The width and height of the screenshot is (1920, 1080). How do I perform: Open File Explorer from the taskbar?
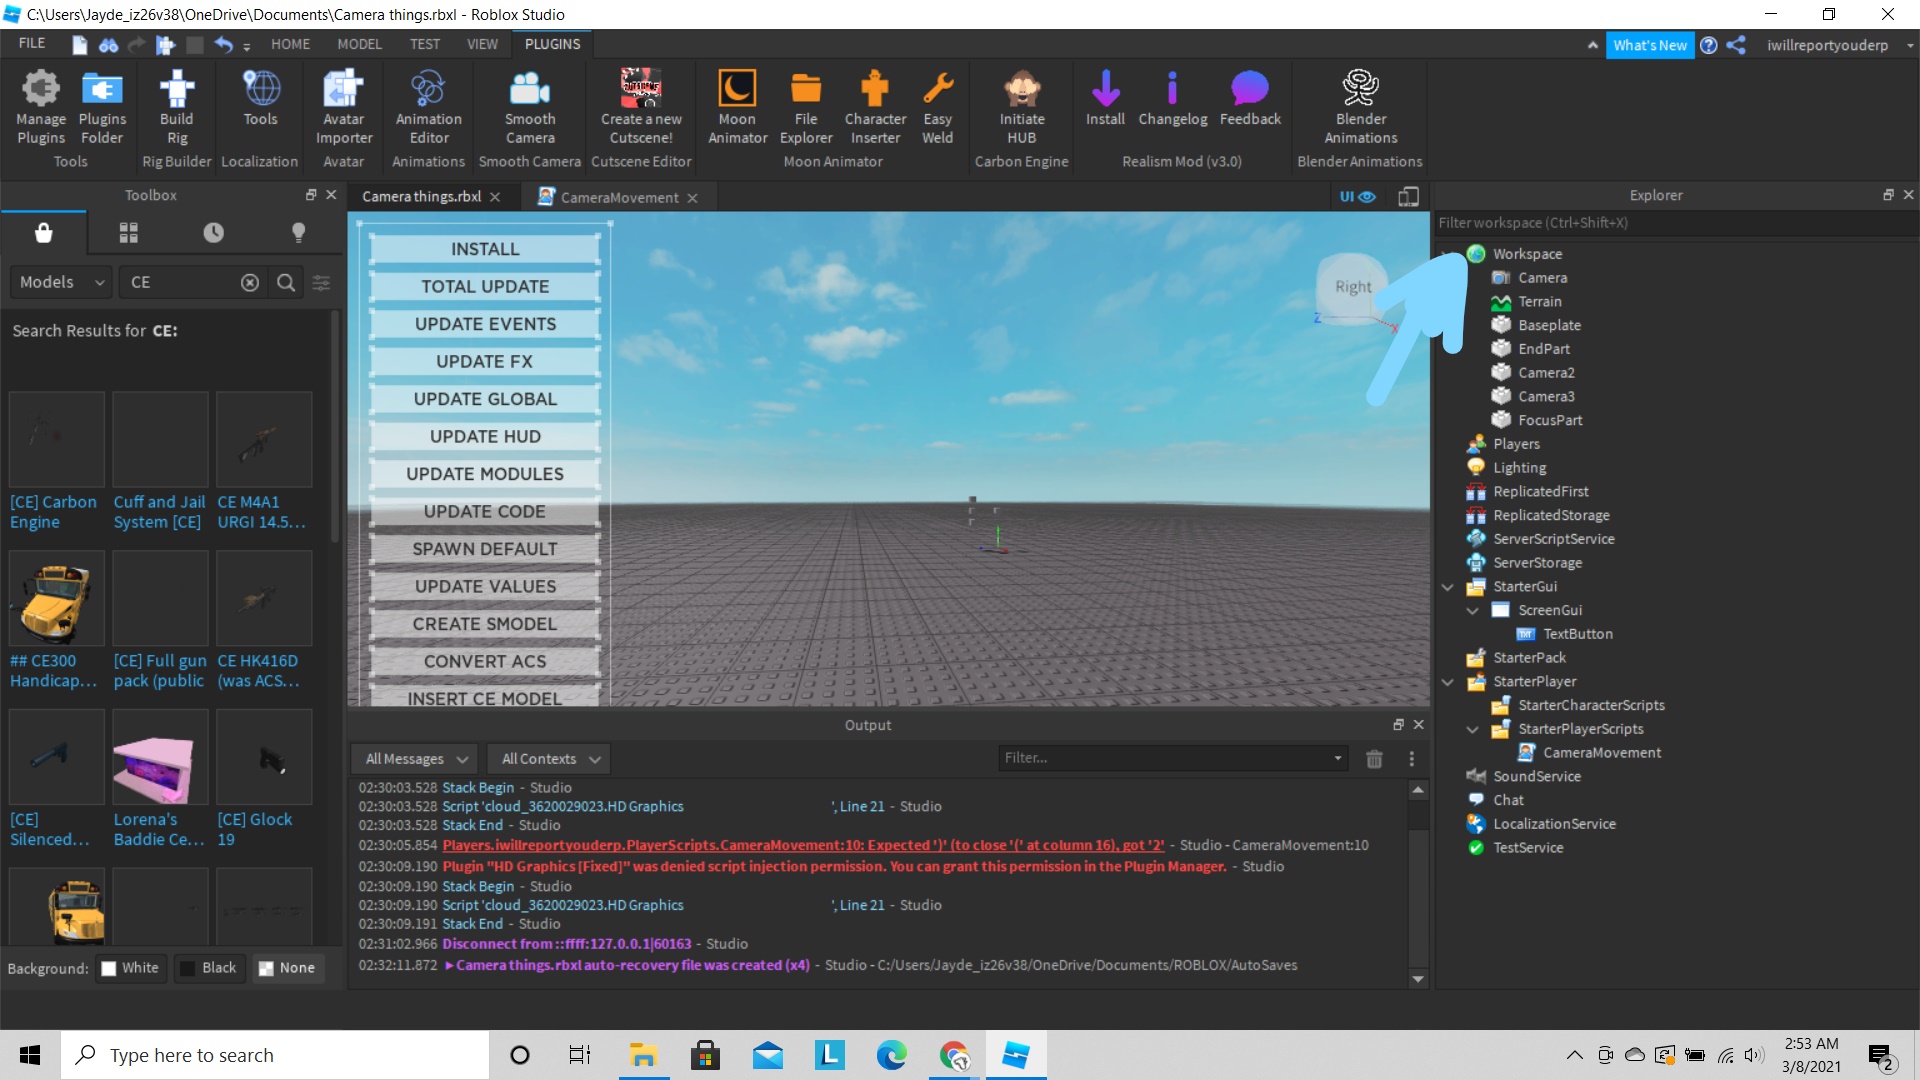pos(642,1055)
